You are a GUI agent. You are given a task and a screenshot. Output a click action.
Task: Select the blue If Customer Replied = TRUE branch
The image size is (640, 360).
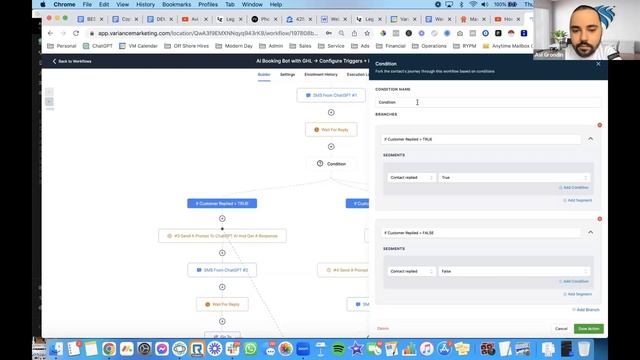point(222,203)
